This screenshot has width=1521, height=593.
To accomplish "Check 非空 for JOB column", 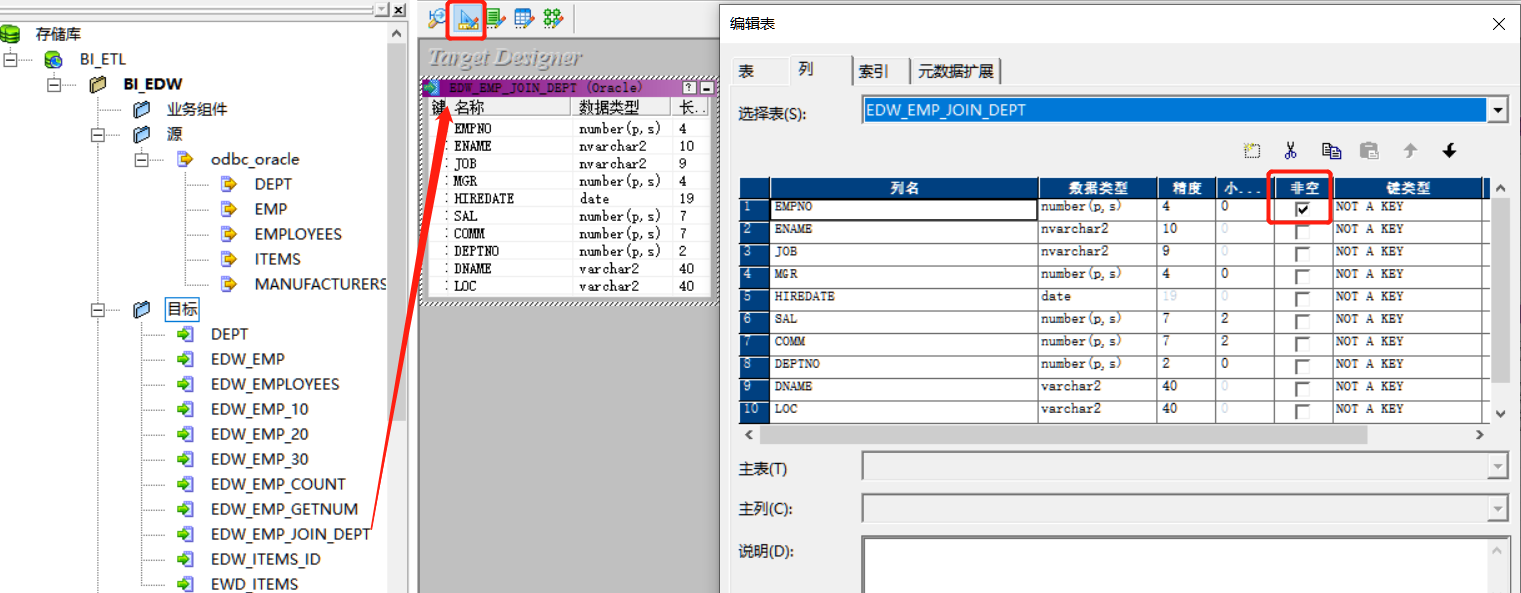I will pyautogui.click(x=1302, y=254).
